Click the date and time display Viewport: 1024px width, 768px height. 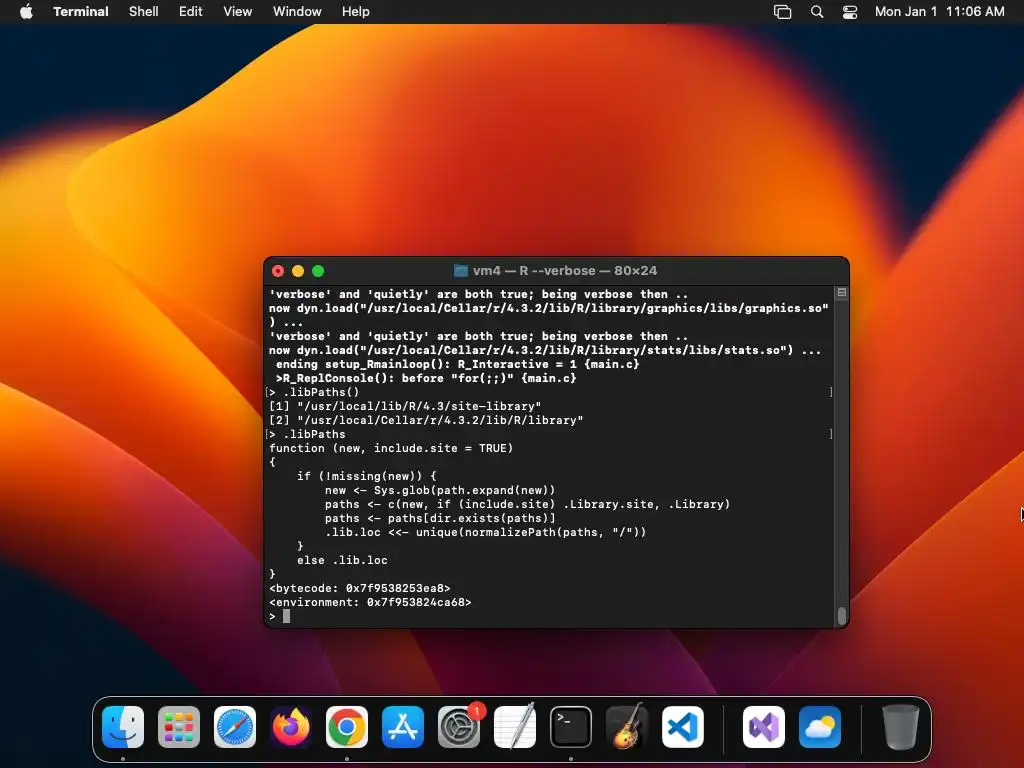[x=940, y=12]
